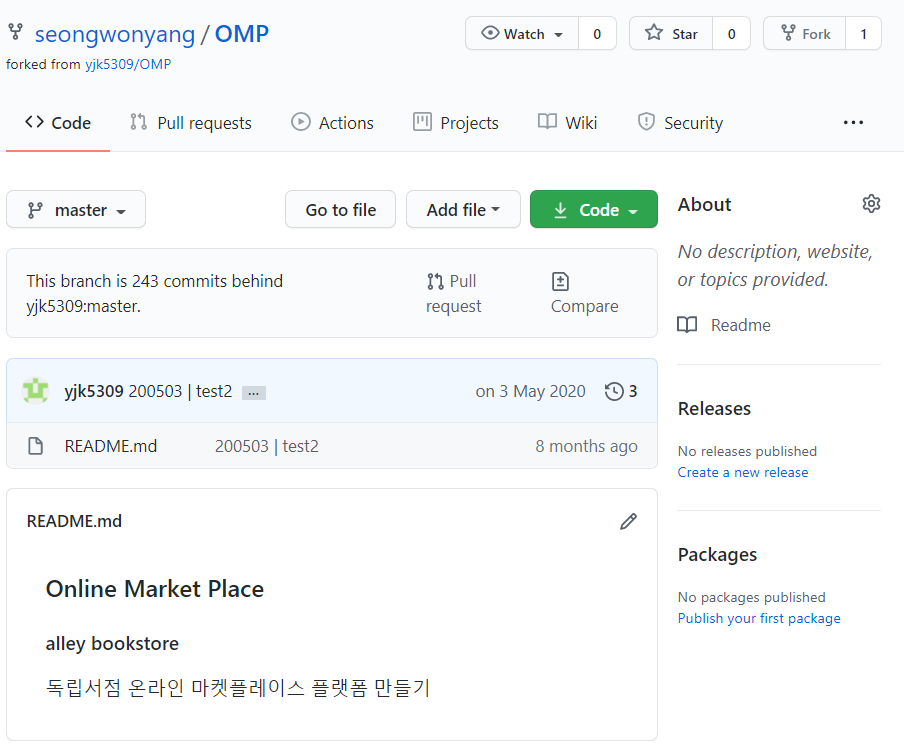View the watchers count 0
This screenshot has width=904, height=748.
(x=597, y=34)
